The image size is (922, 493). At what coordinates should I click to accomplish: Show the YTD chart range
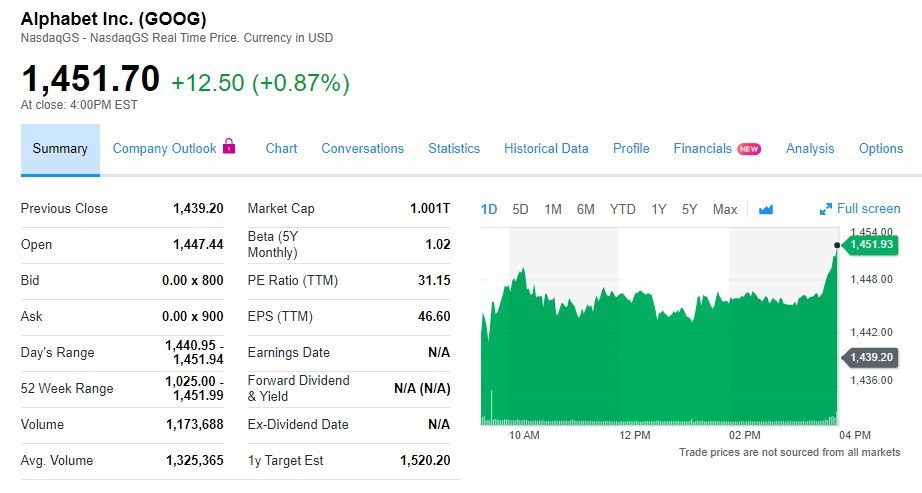[623, 209]
